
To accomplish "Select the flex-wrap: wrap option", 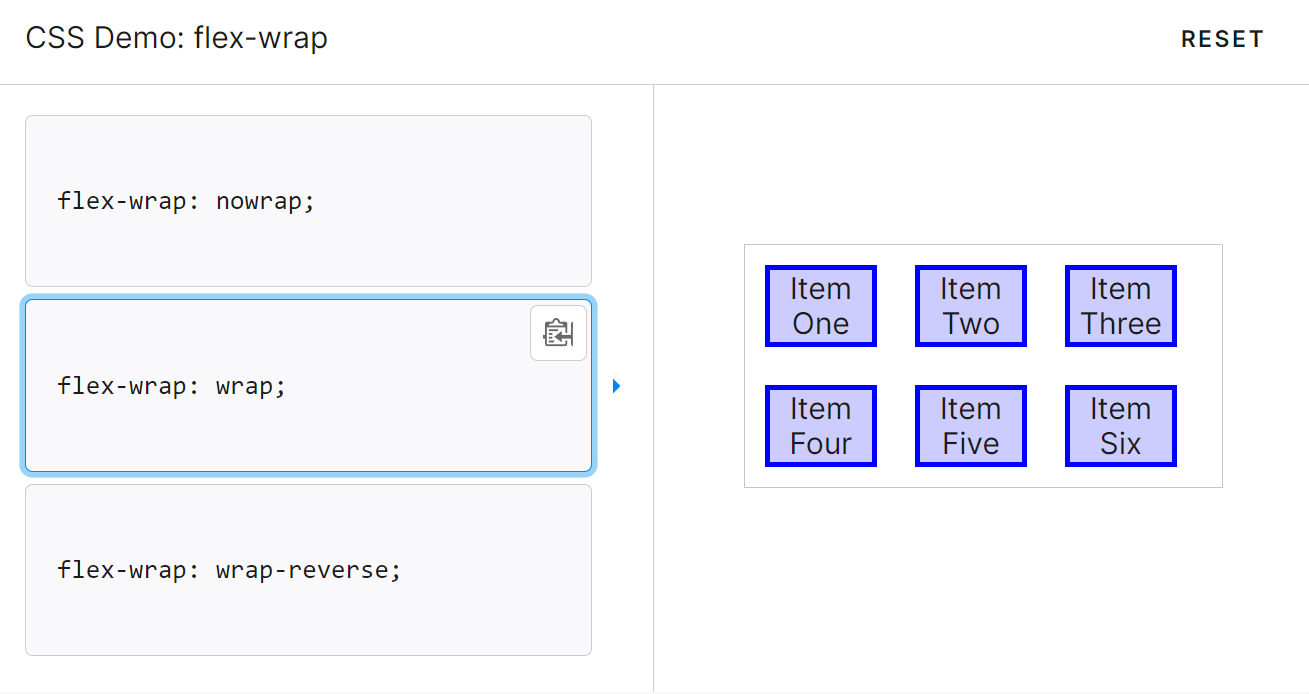I will [x=308, y=385].
